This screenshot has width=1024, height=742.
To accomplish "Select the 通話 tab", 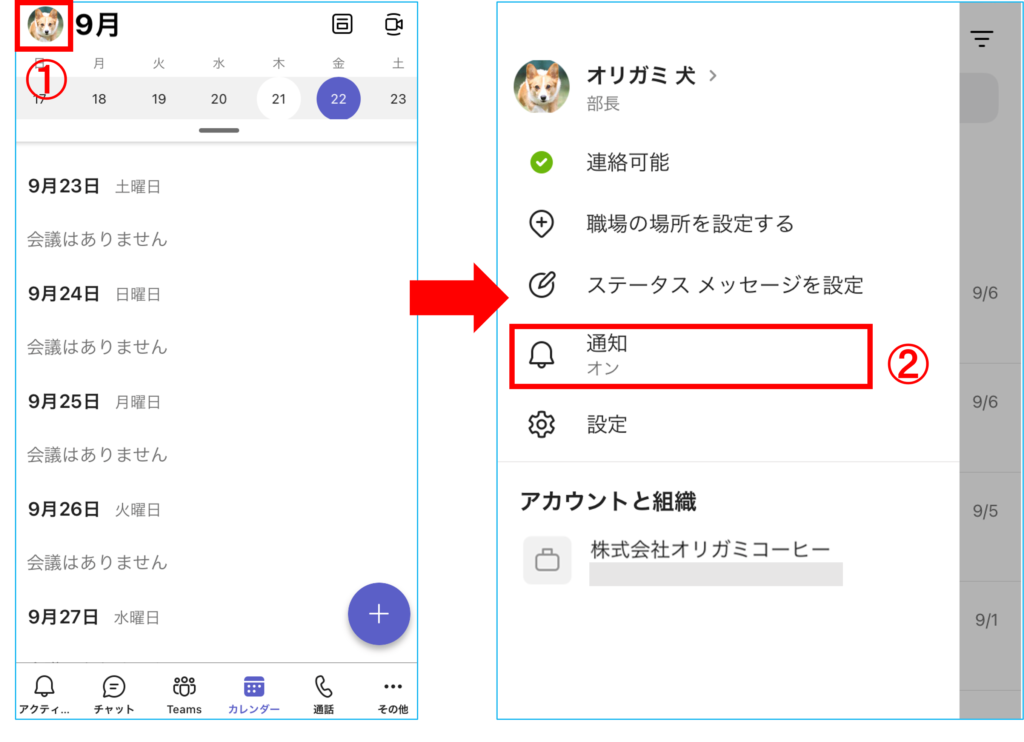I will tap(323, 694).
